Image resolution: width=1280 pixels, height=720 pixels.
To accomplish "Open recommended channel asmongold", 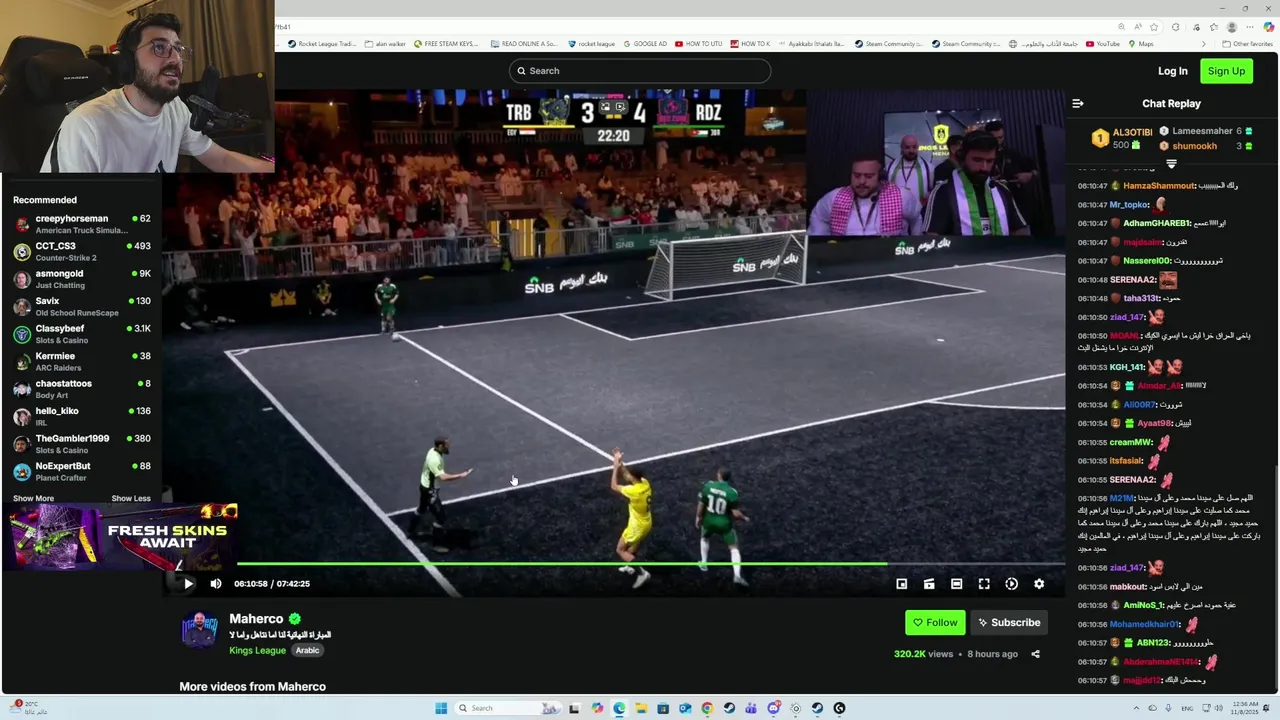I will (80, 279).
